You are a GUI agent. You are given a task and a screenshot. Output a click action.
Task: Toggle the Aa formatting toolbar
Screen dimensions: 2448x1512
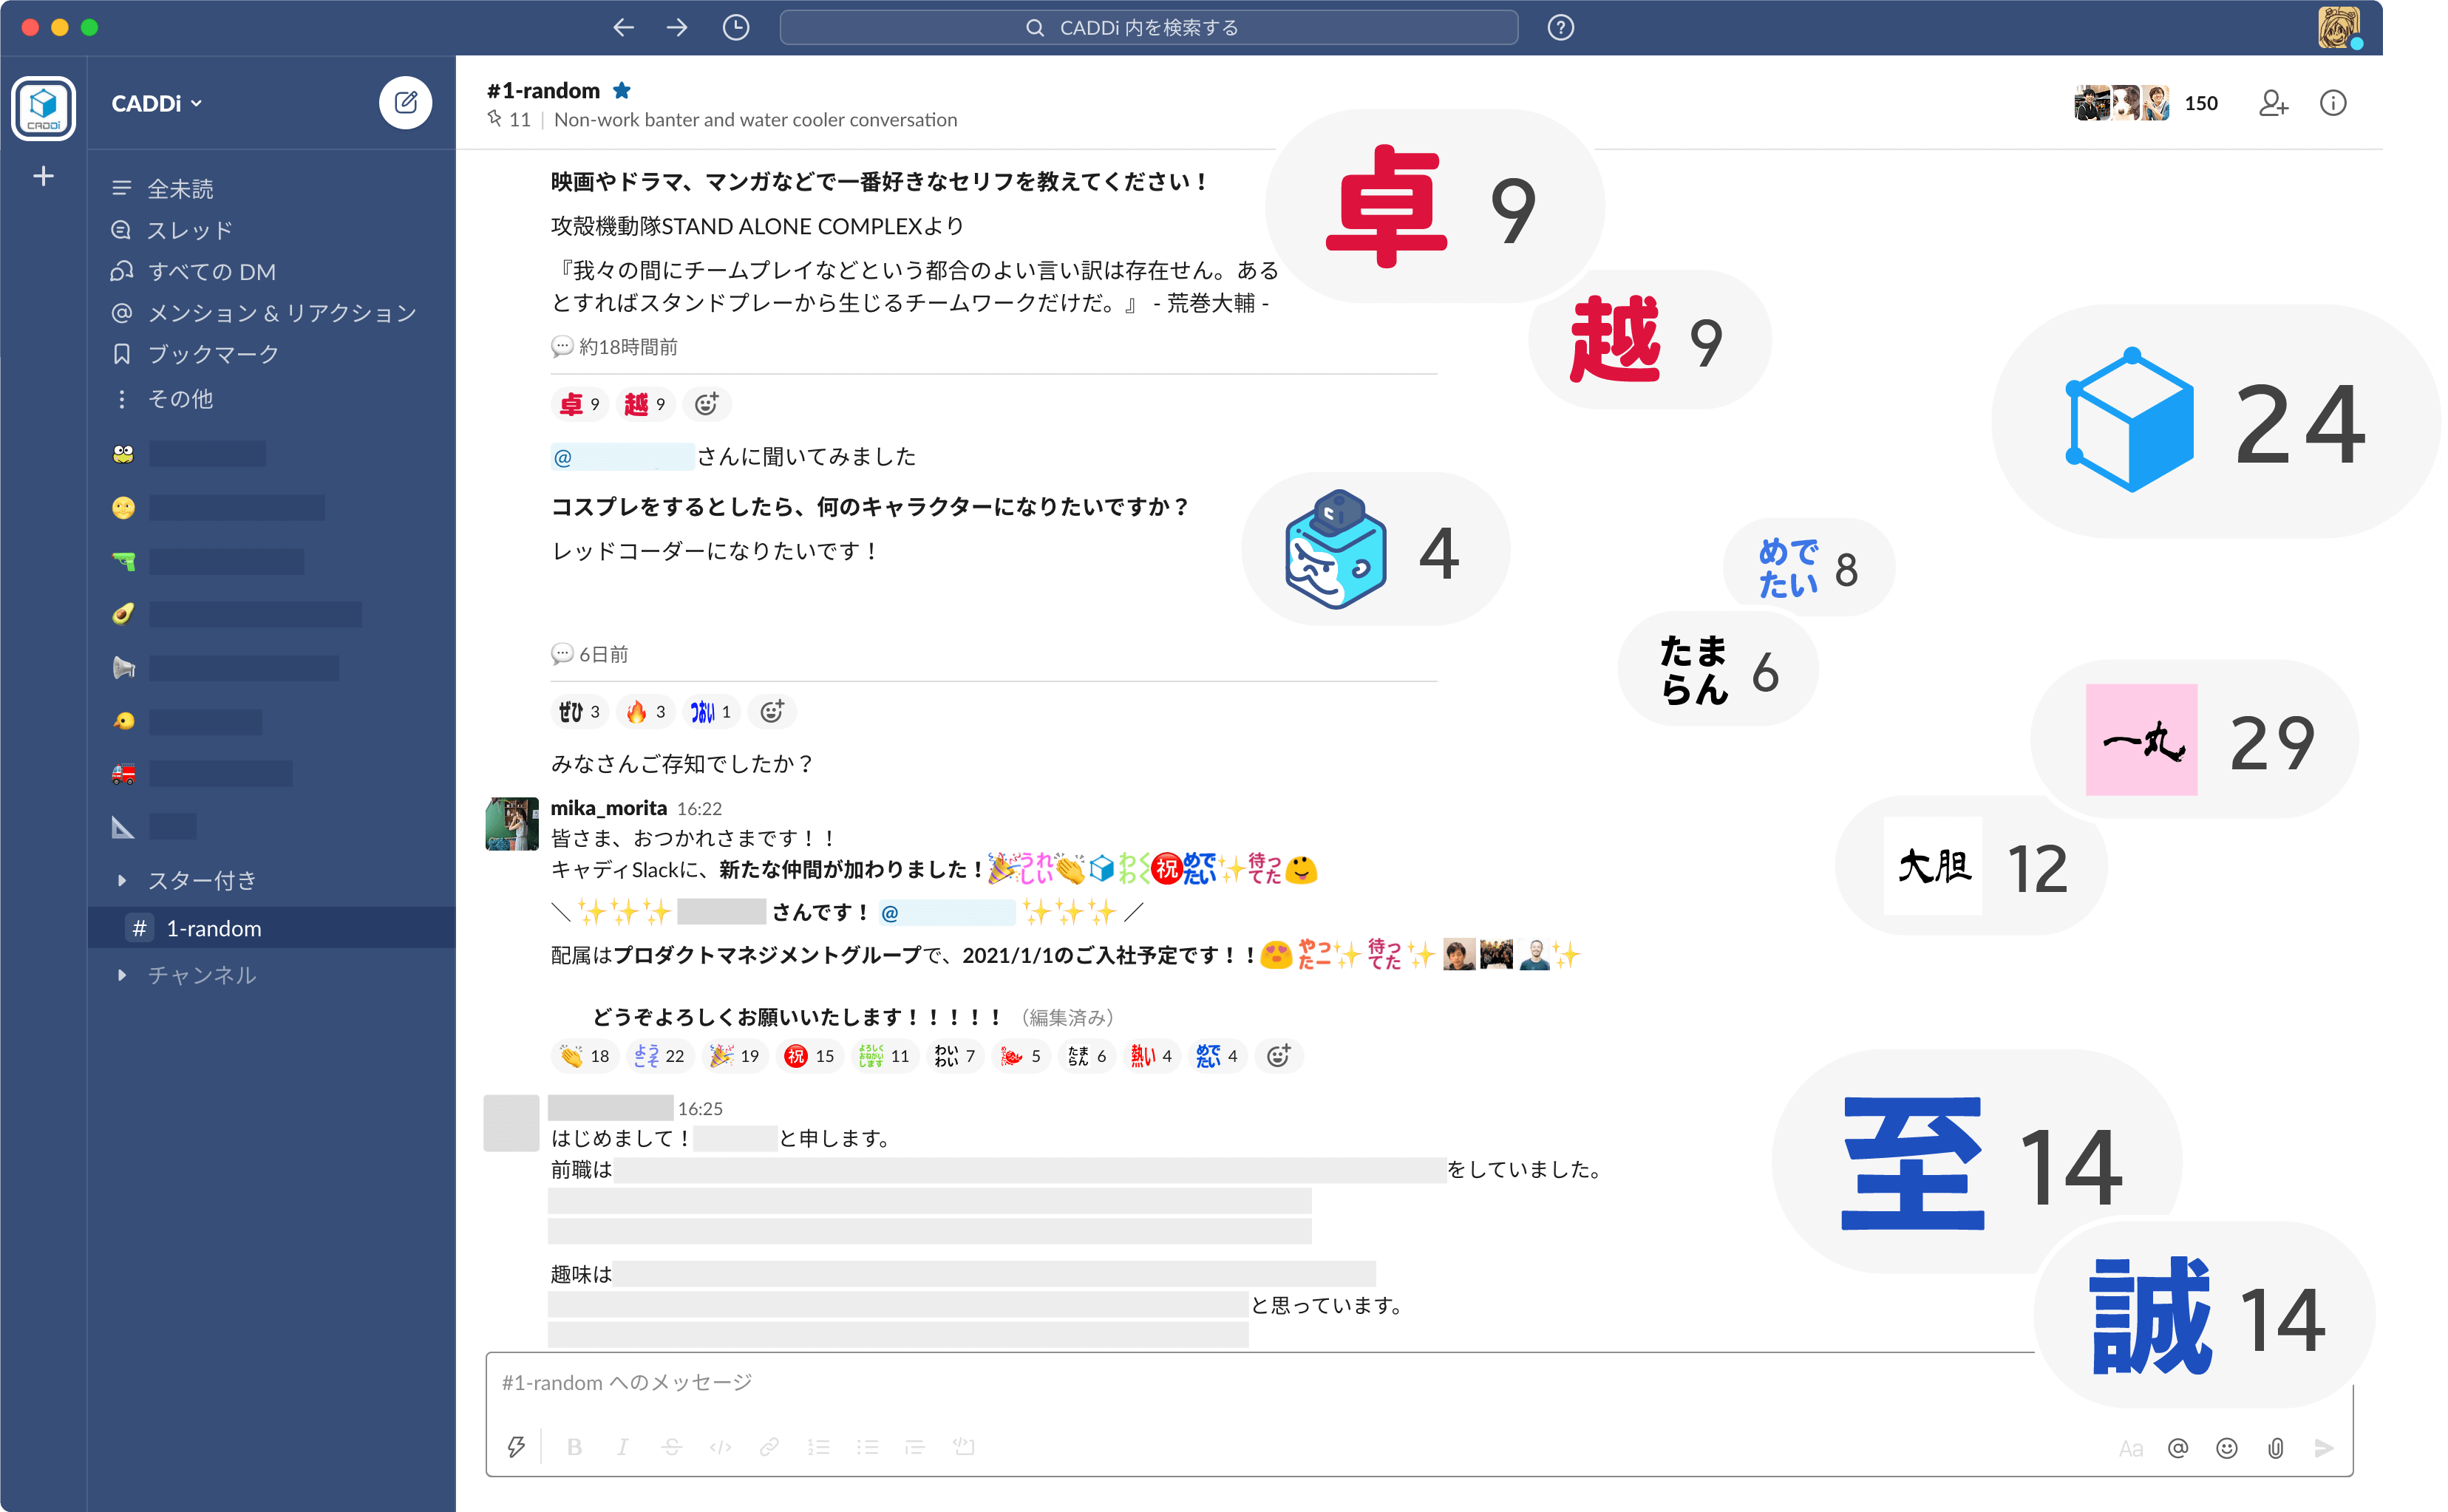(2130, 1448)
